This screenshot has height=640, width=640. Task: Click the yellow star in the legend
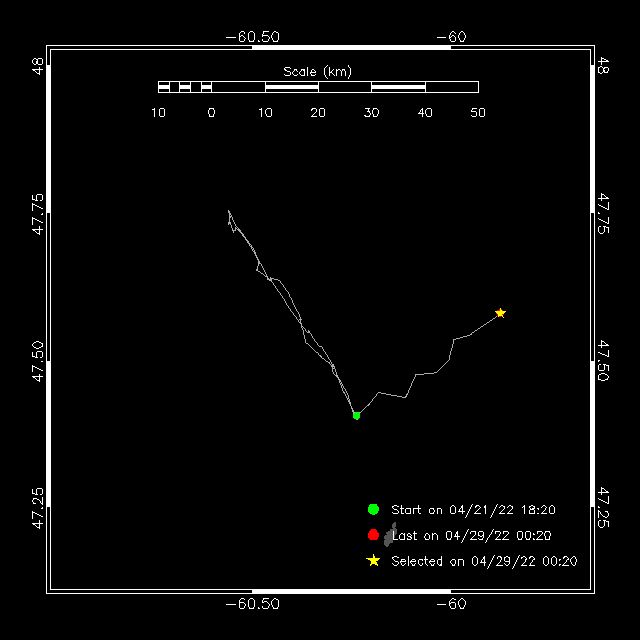point(373,561)
